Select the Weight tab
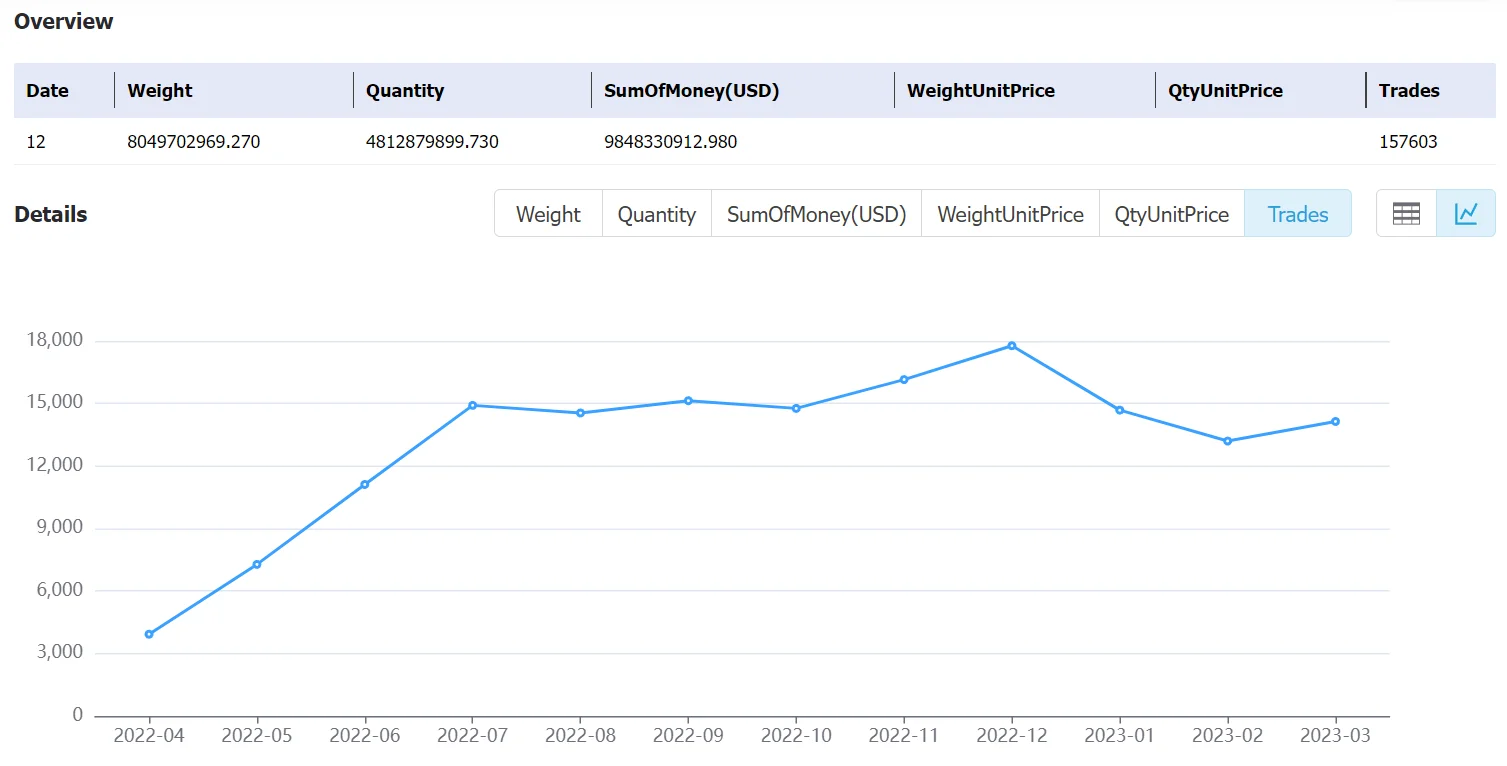 [548, 214]
